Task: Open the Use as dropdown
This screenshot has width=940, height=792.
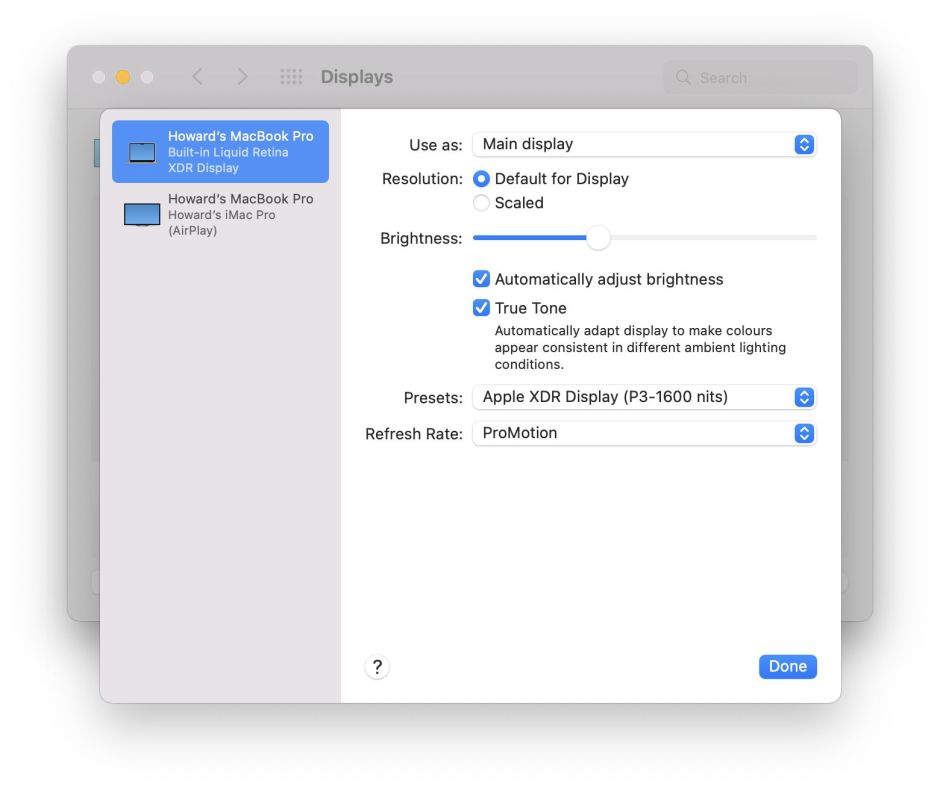Action: tap(643, 144)
